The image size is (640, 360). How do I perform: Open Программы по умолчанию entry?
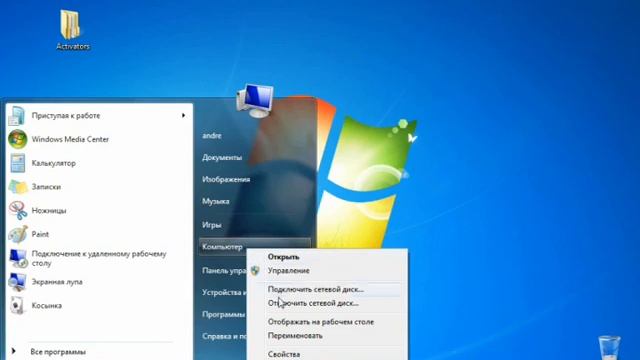(x=224, y=314)
